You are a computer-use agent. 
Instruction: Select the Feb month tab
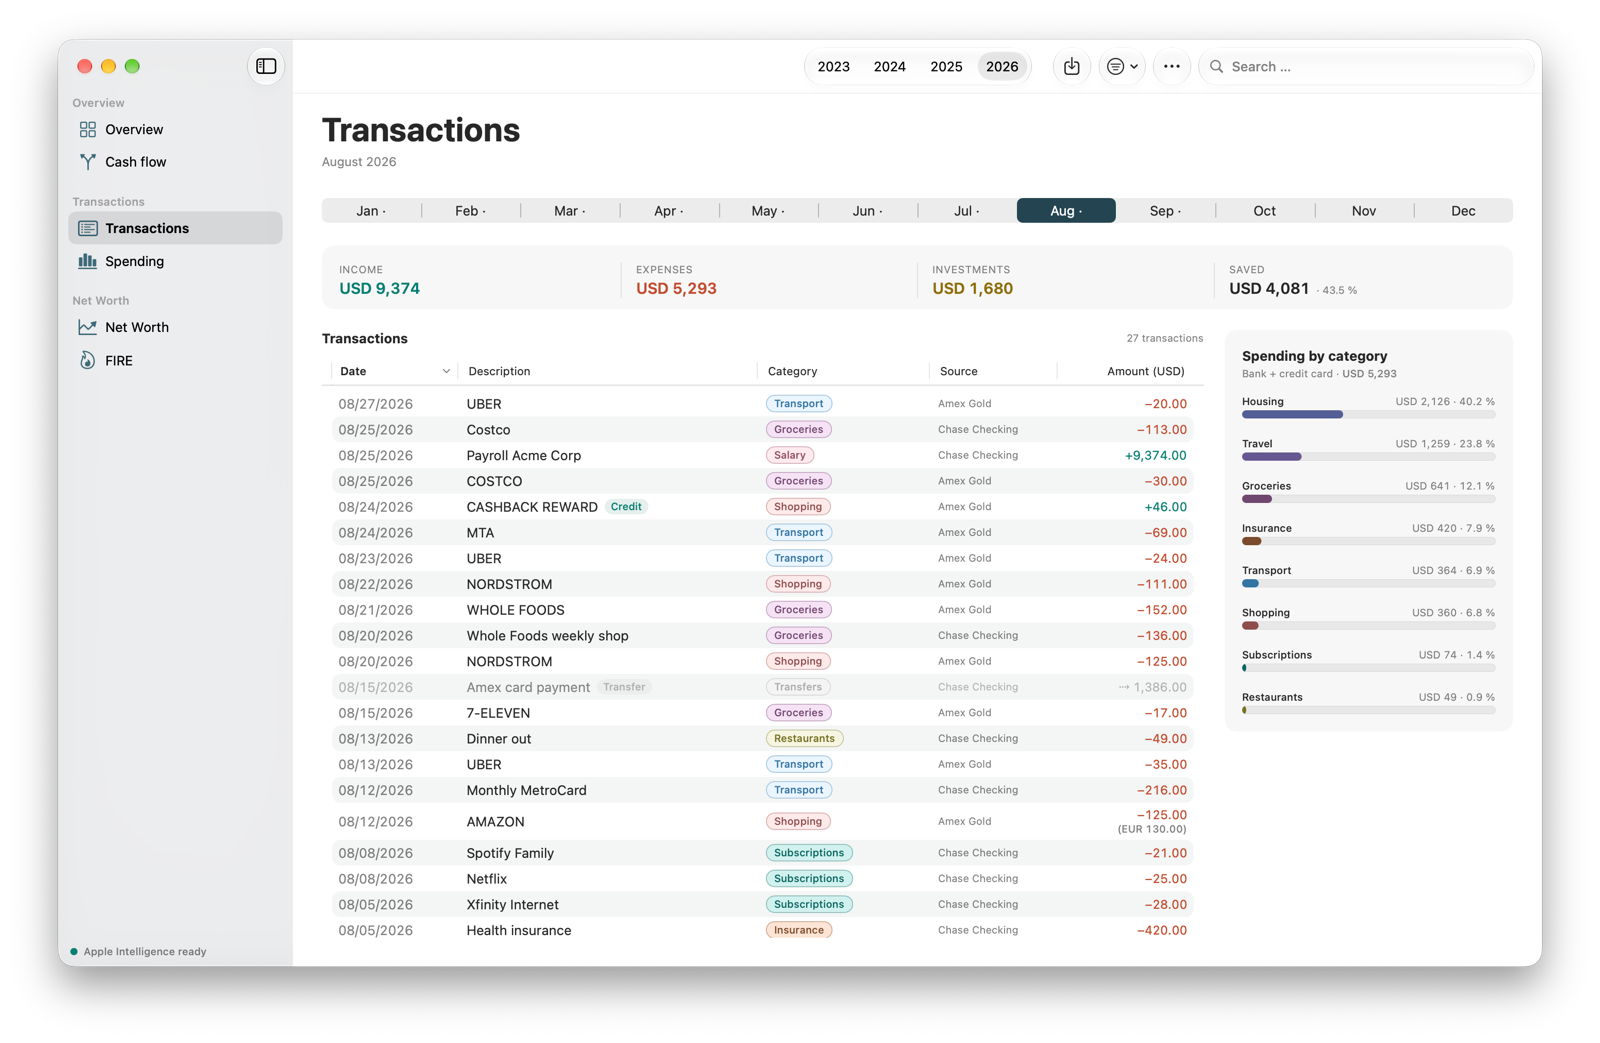coord(470,211)
